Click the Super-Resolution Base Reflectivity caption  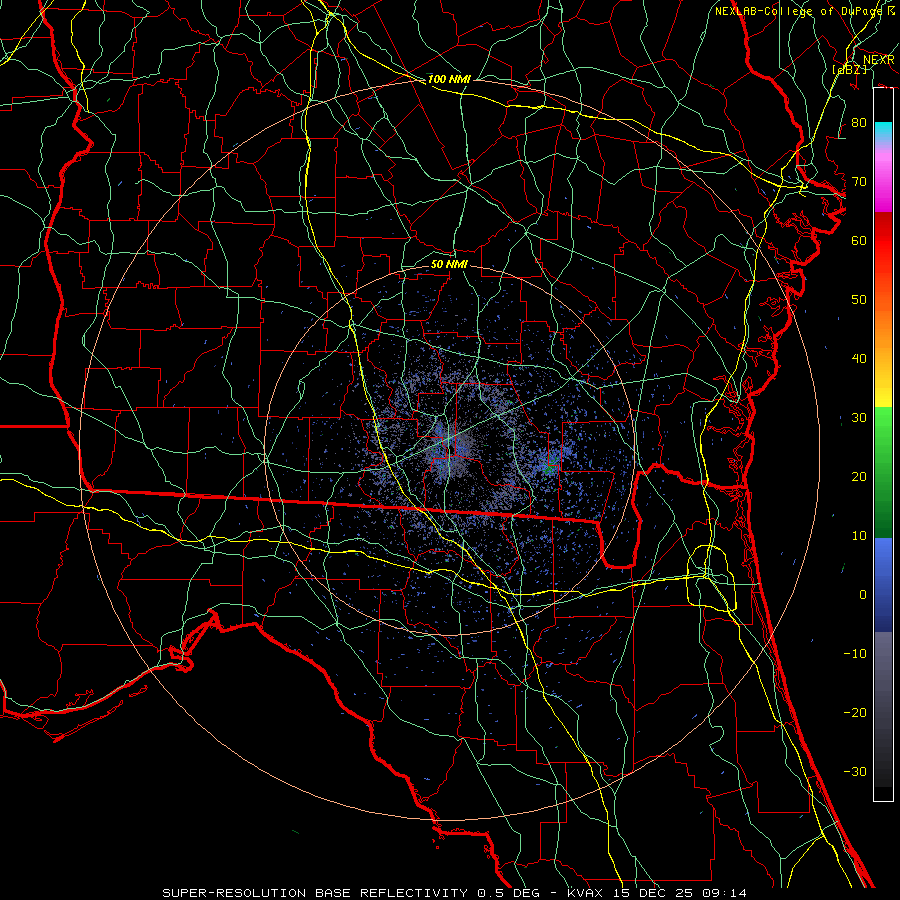(x=455, y=893)
